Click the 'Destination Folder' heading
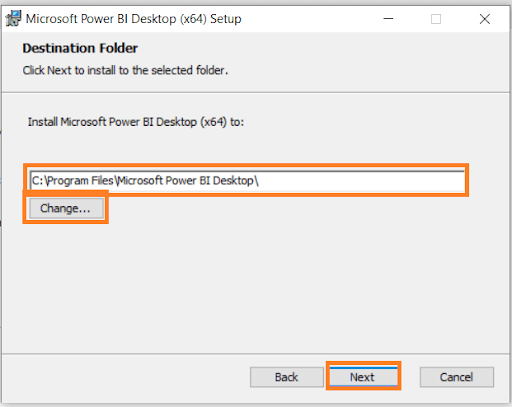This screenshot has width=512, height=407. coord(80,48)
